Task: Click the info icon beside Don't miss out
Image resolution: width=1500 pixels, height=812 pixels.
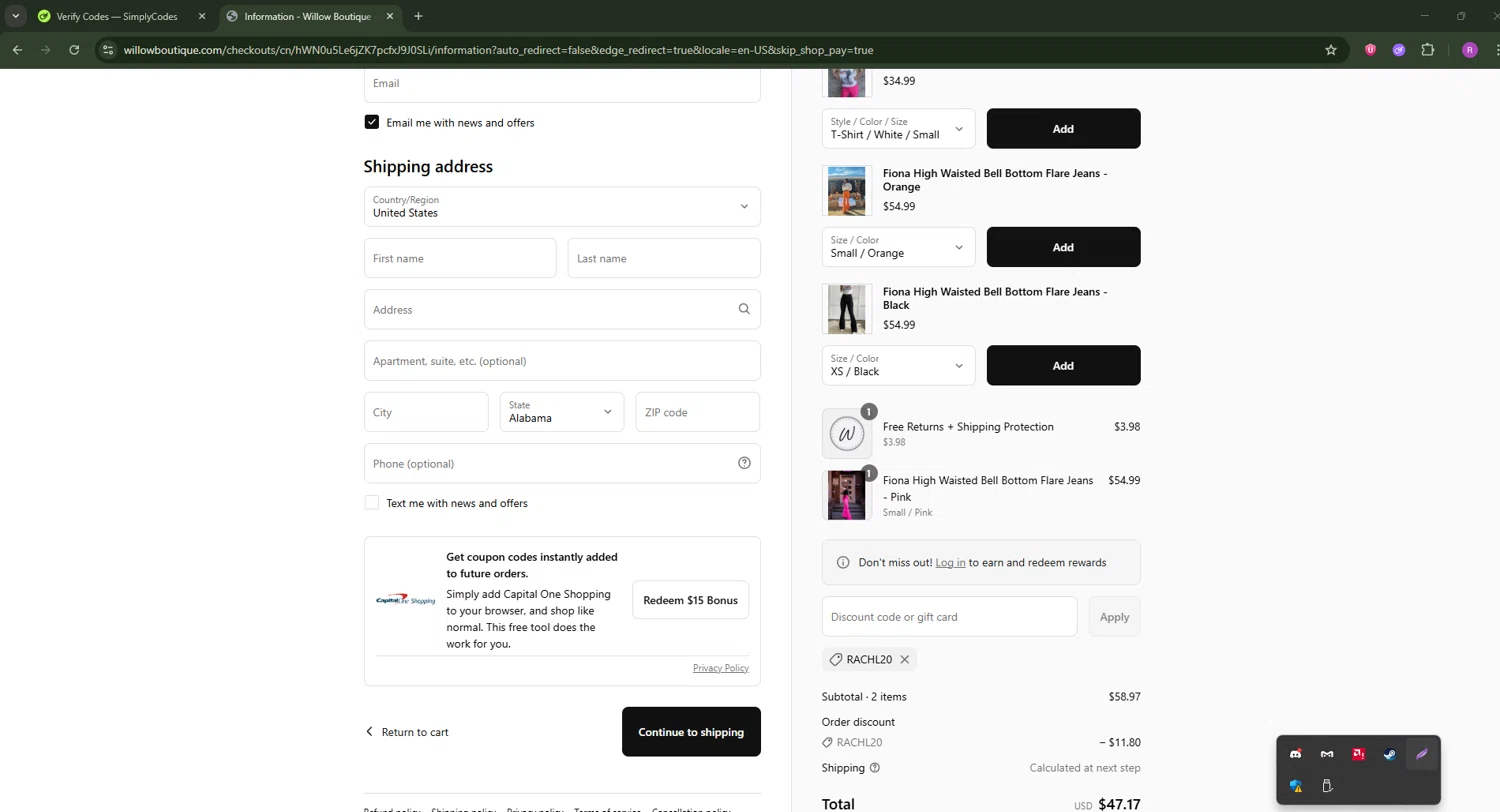Action: [843, 562]
